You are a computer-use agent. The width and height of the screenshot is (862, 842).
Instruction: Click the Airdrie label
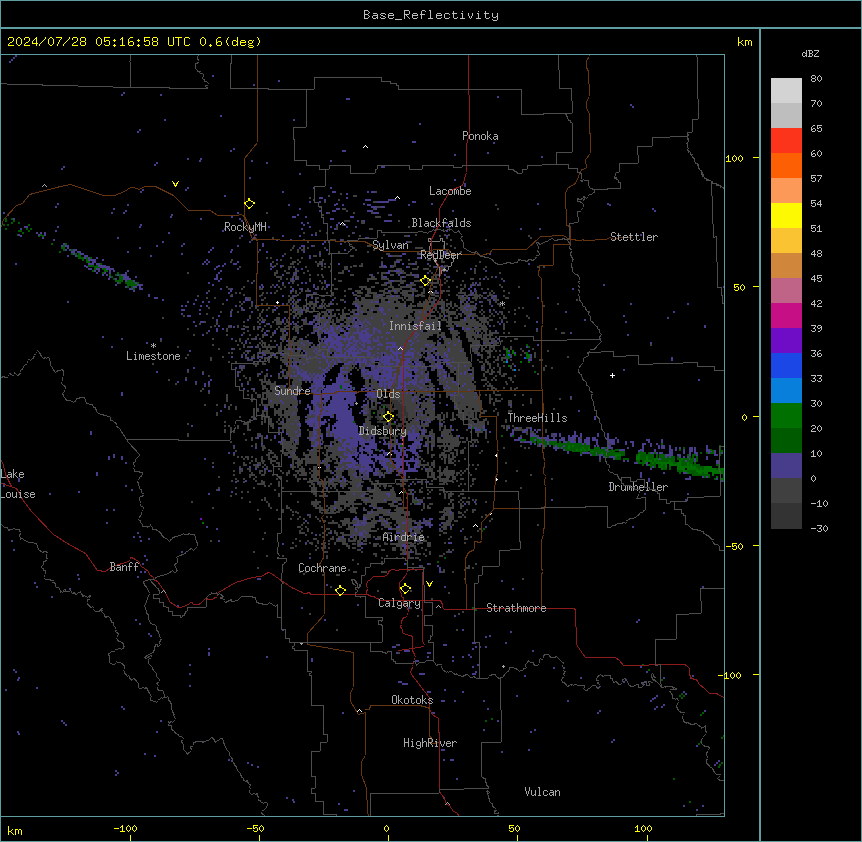pos(404,537)
